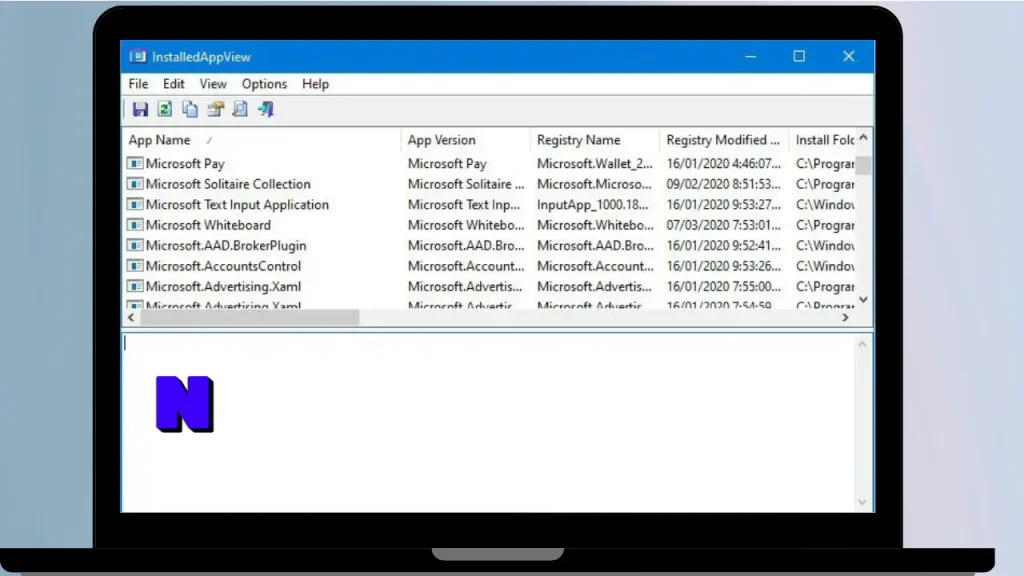This screenshot has width=1024, height=576.
Task: Click the 09/02/2020 8:51:53 modified date cell
Action: (724, 184)
